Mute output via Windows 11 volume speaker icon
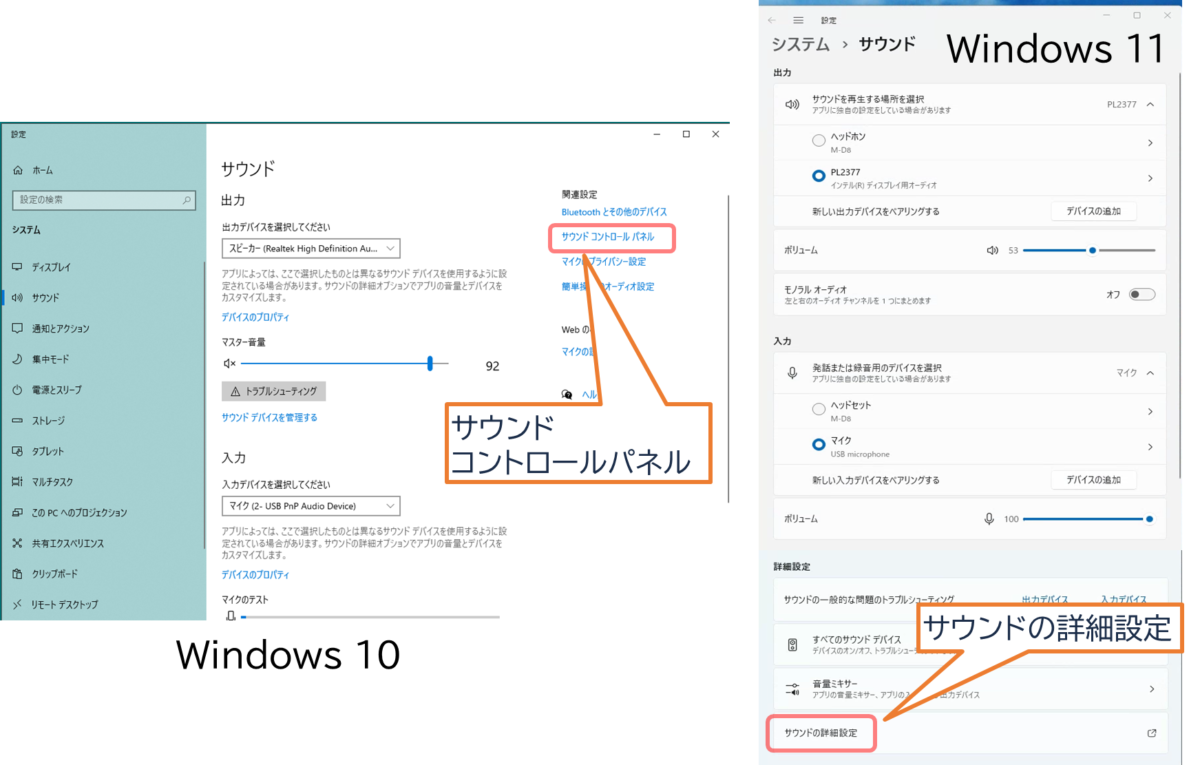The height and width of the screenshot is (765, 1200). pyautogui.click(x=993, y=250)
